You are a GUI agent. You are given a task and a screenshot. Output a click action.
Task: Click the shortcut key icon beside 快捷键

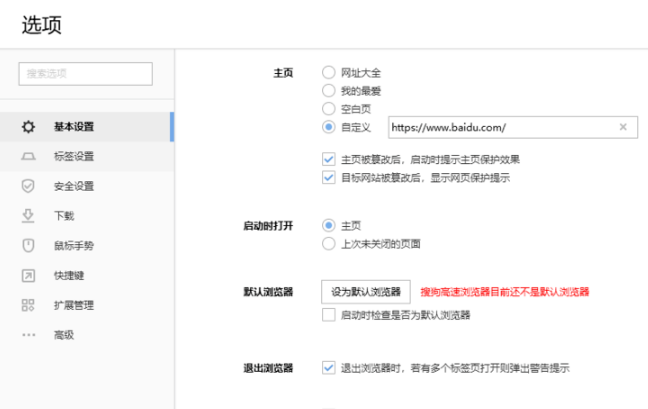(29, 275)
